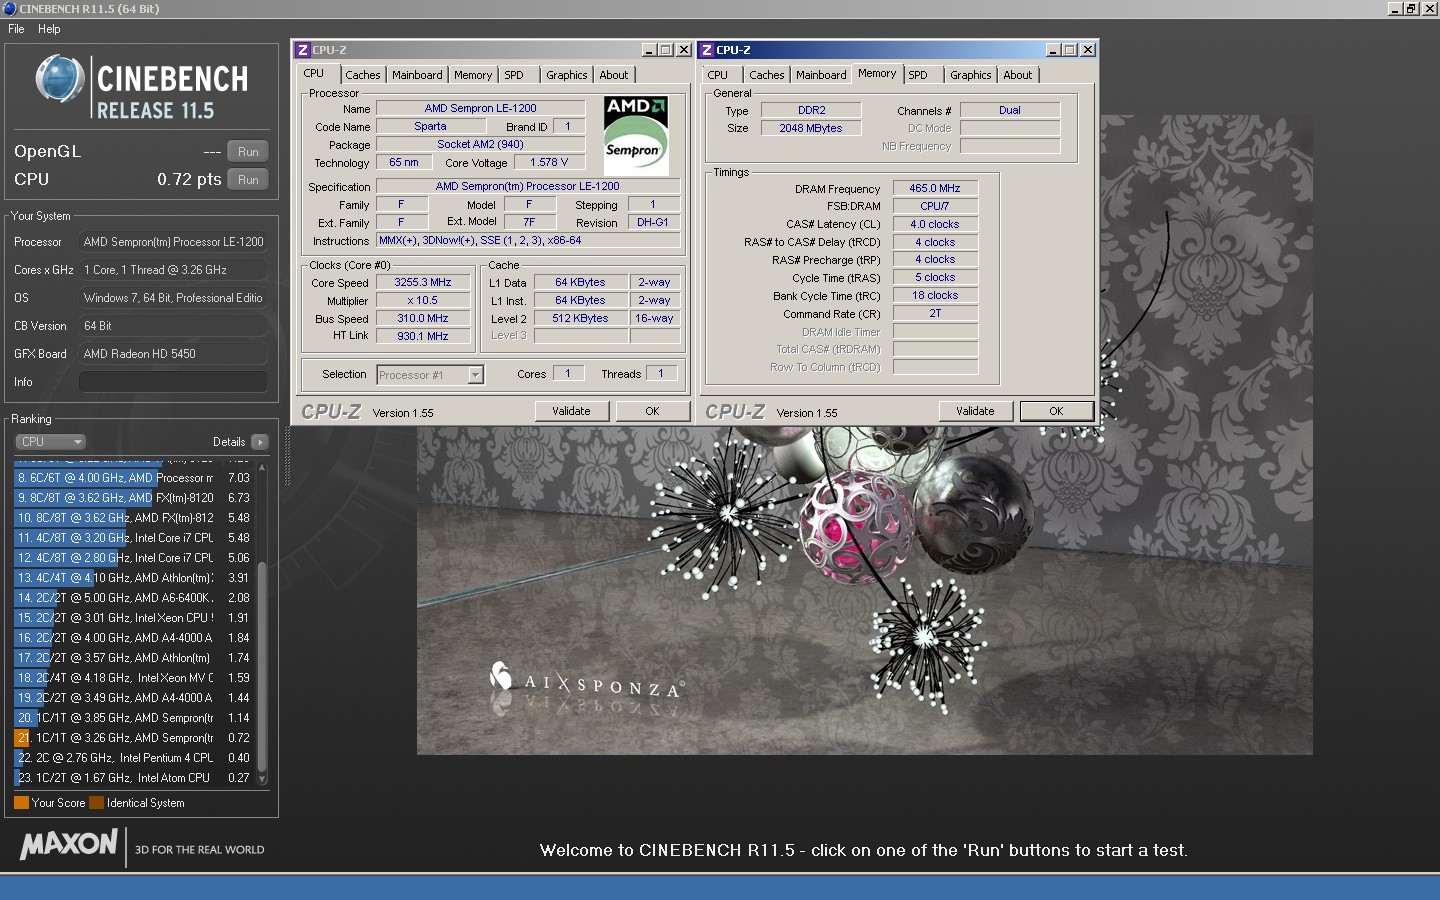Image resolution: width=1440 pixels, height=900 pixels.
Task: Switch to CPU tab in right CPU-Z window
Action: tap(718, 75)
